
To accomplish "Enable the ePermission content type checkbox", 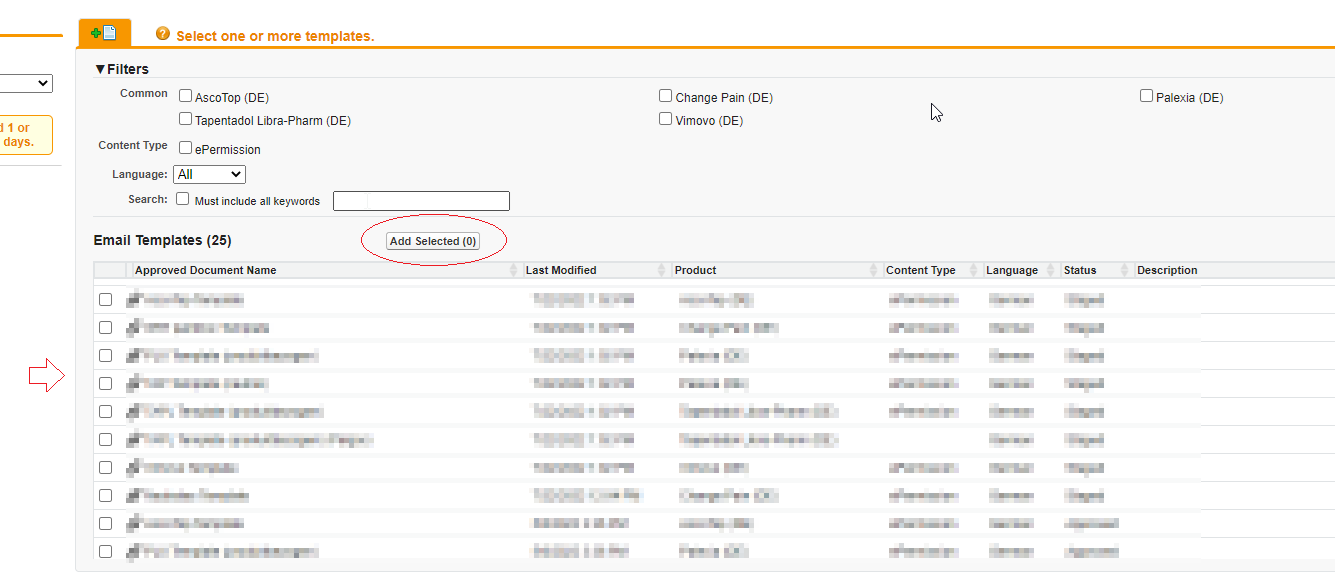I will (x=186, y=148).
